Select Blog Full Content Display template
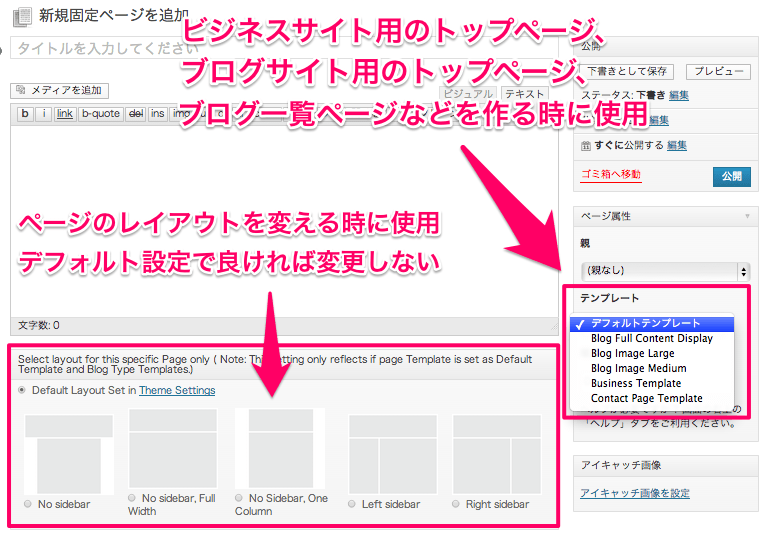Image resolution: width=765 pixels, height=536 pixels. (x=652, y=338)
